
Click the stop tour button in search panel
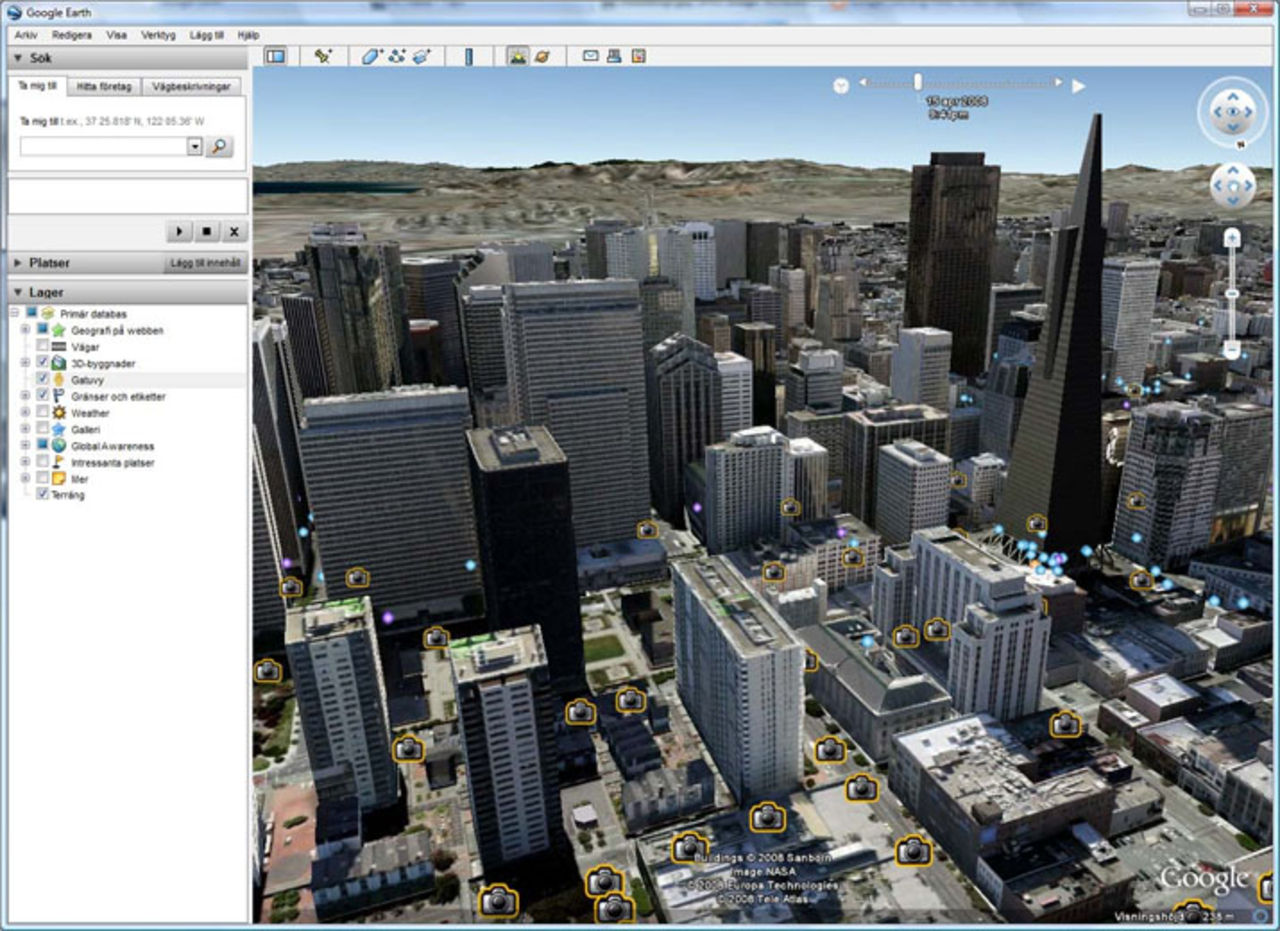[x=206, y=231]
